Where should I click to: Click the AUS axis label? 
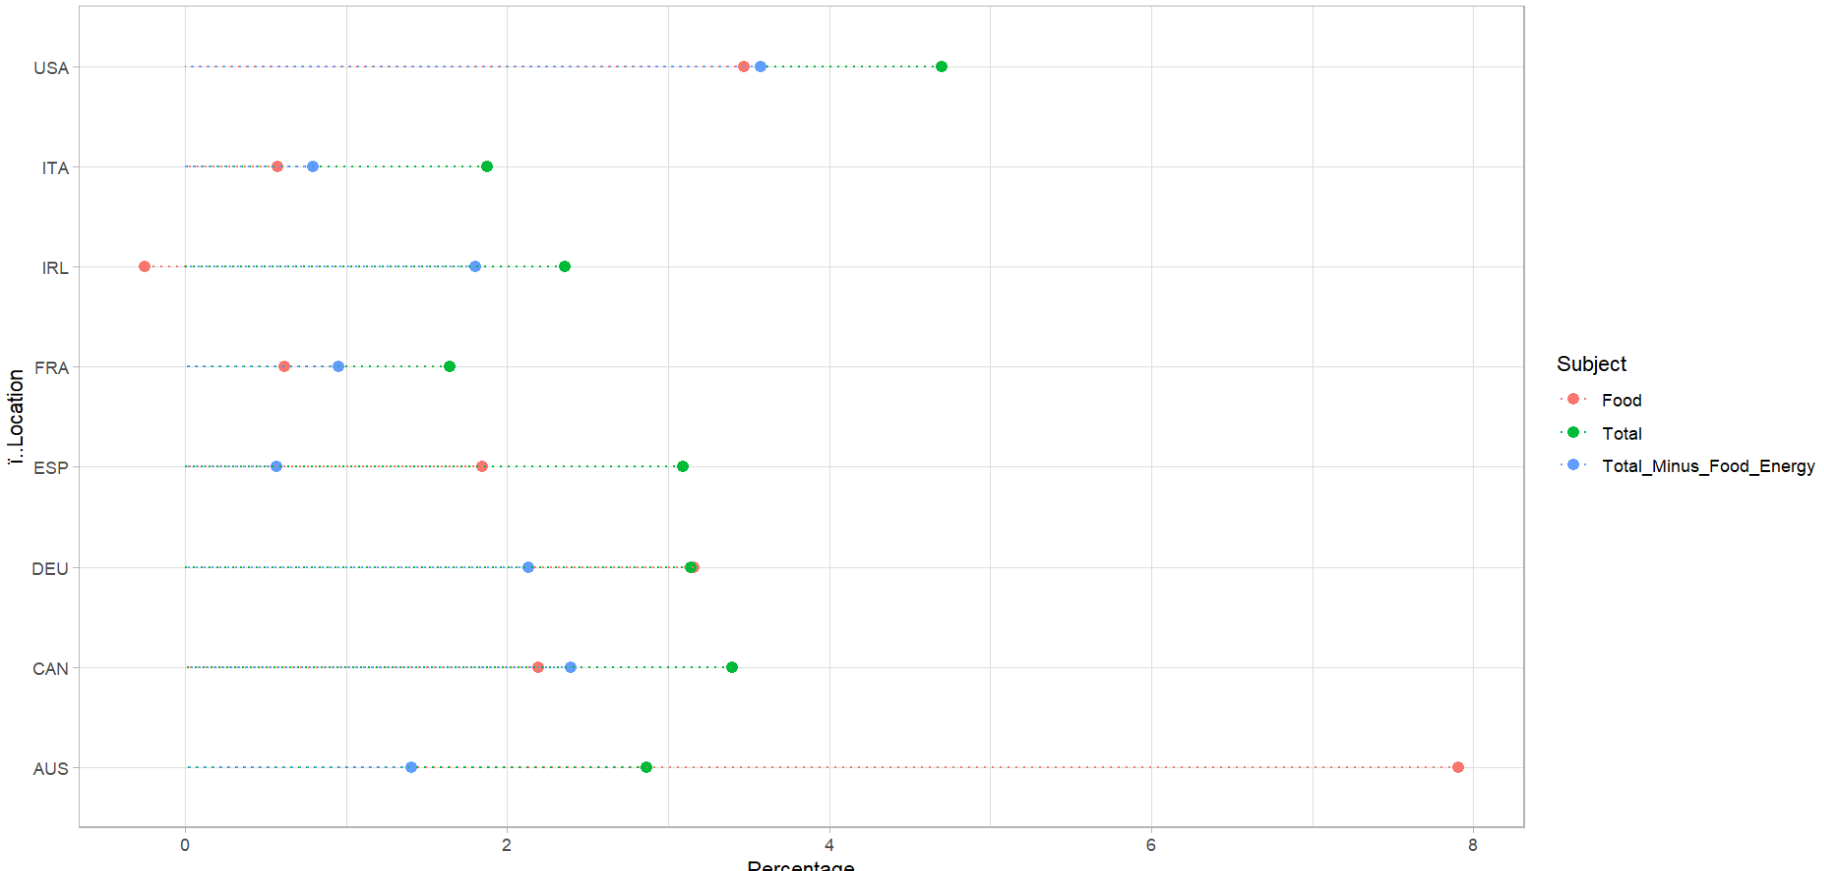point(51,769)
